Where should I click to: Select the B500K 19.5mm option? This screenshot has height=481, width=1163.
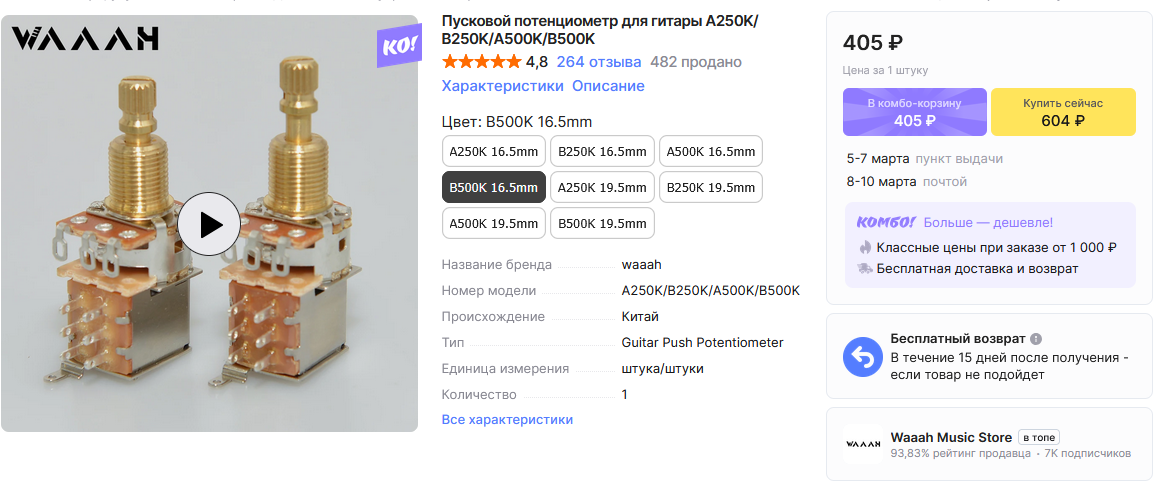(x=602, y=223)
